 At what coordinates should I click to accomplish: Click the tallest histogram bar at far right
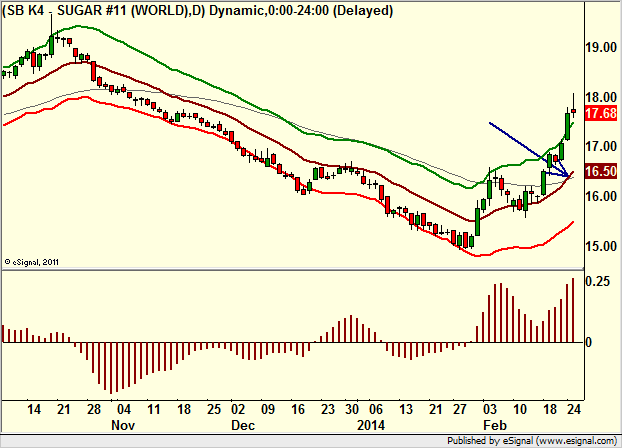573,310
